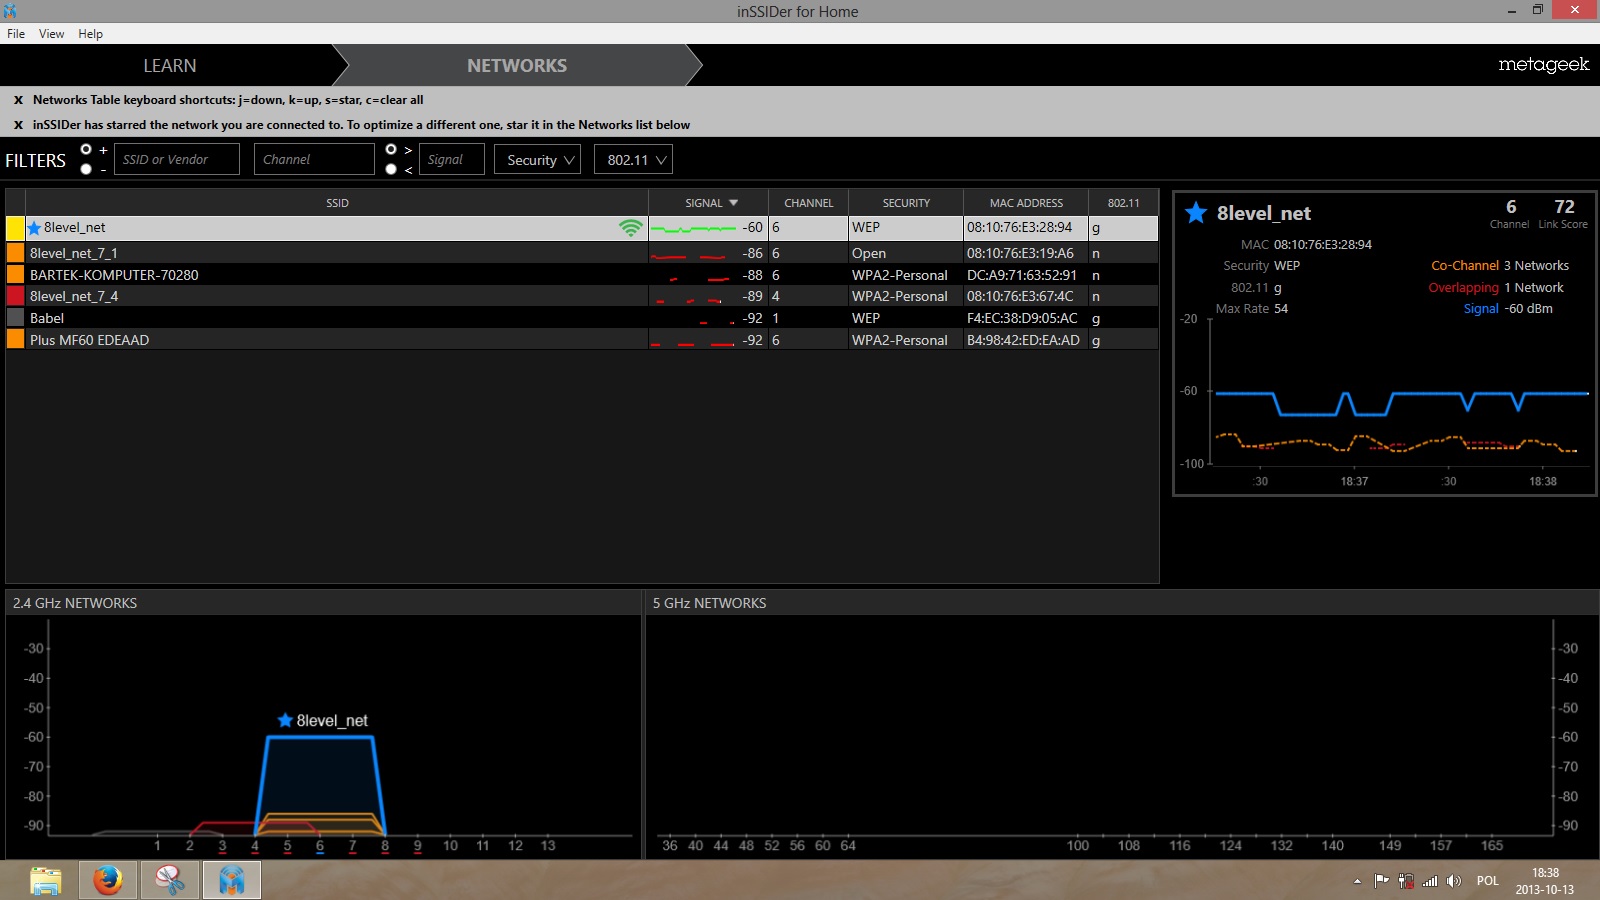
Task: Select the Plus MF60 EDEAAD network row
Action: (x=582, y=340)
